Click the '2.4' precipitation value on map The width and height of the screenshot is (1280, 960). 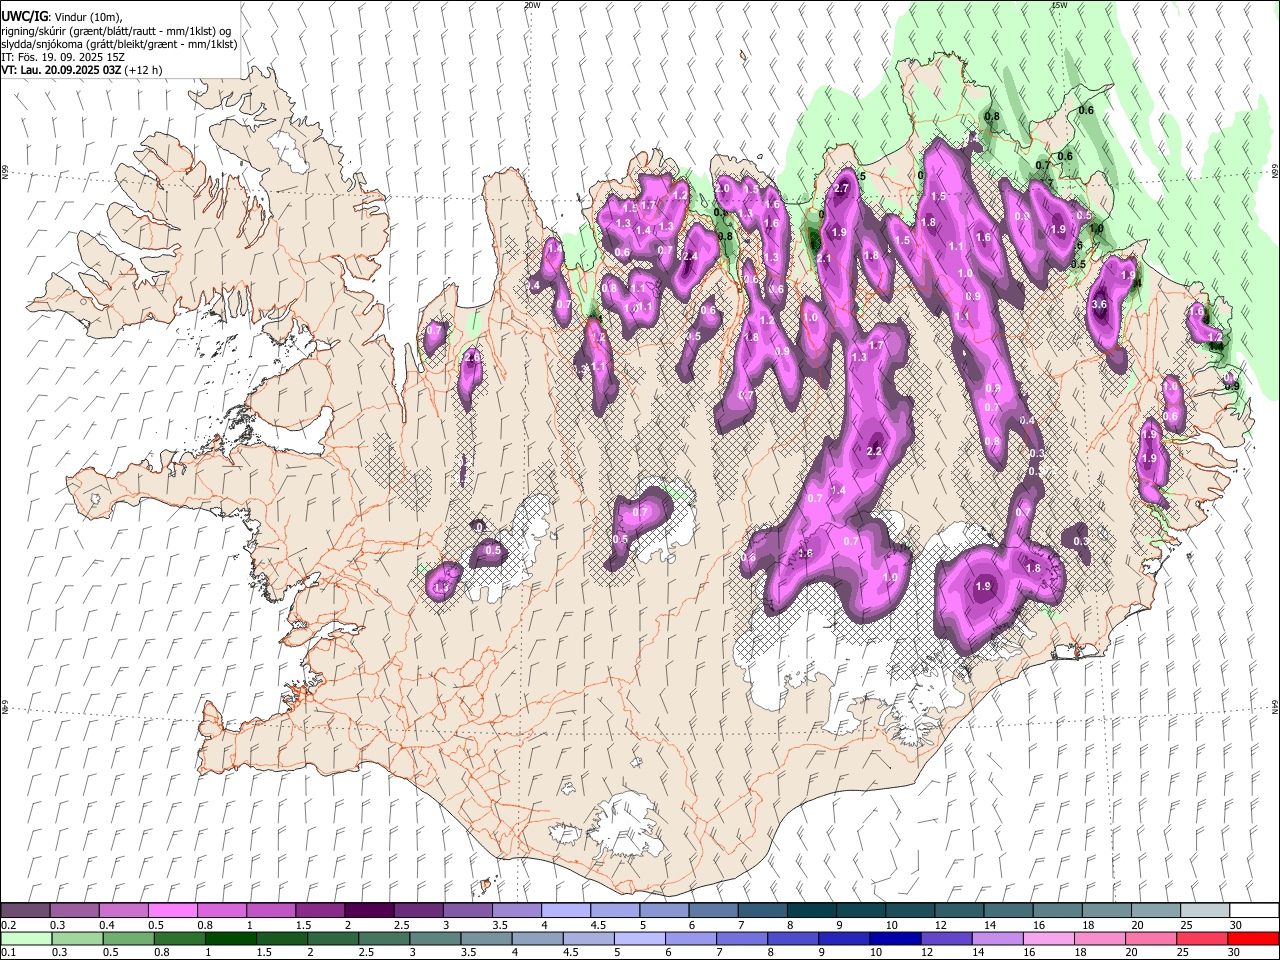point(689,256)
